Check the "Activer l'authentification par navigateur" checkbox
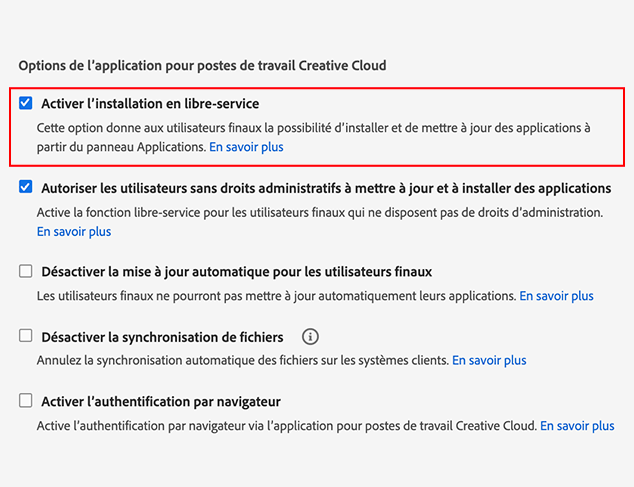 point(26,401)
